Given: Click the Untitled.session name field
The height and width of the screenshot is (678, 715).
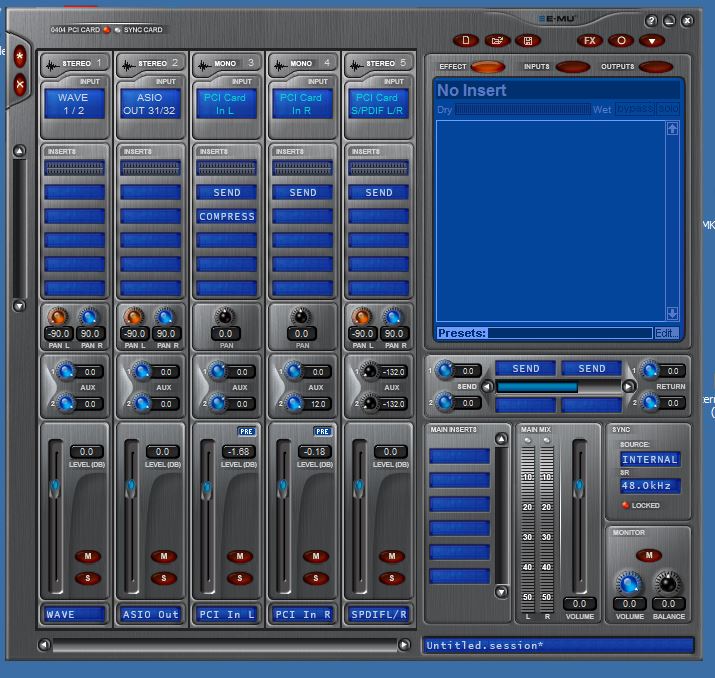Looking at the screenshot, I should pyautogui.click(x=558, y=646).
